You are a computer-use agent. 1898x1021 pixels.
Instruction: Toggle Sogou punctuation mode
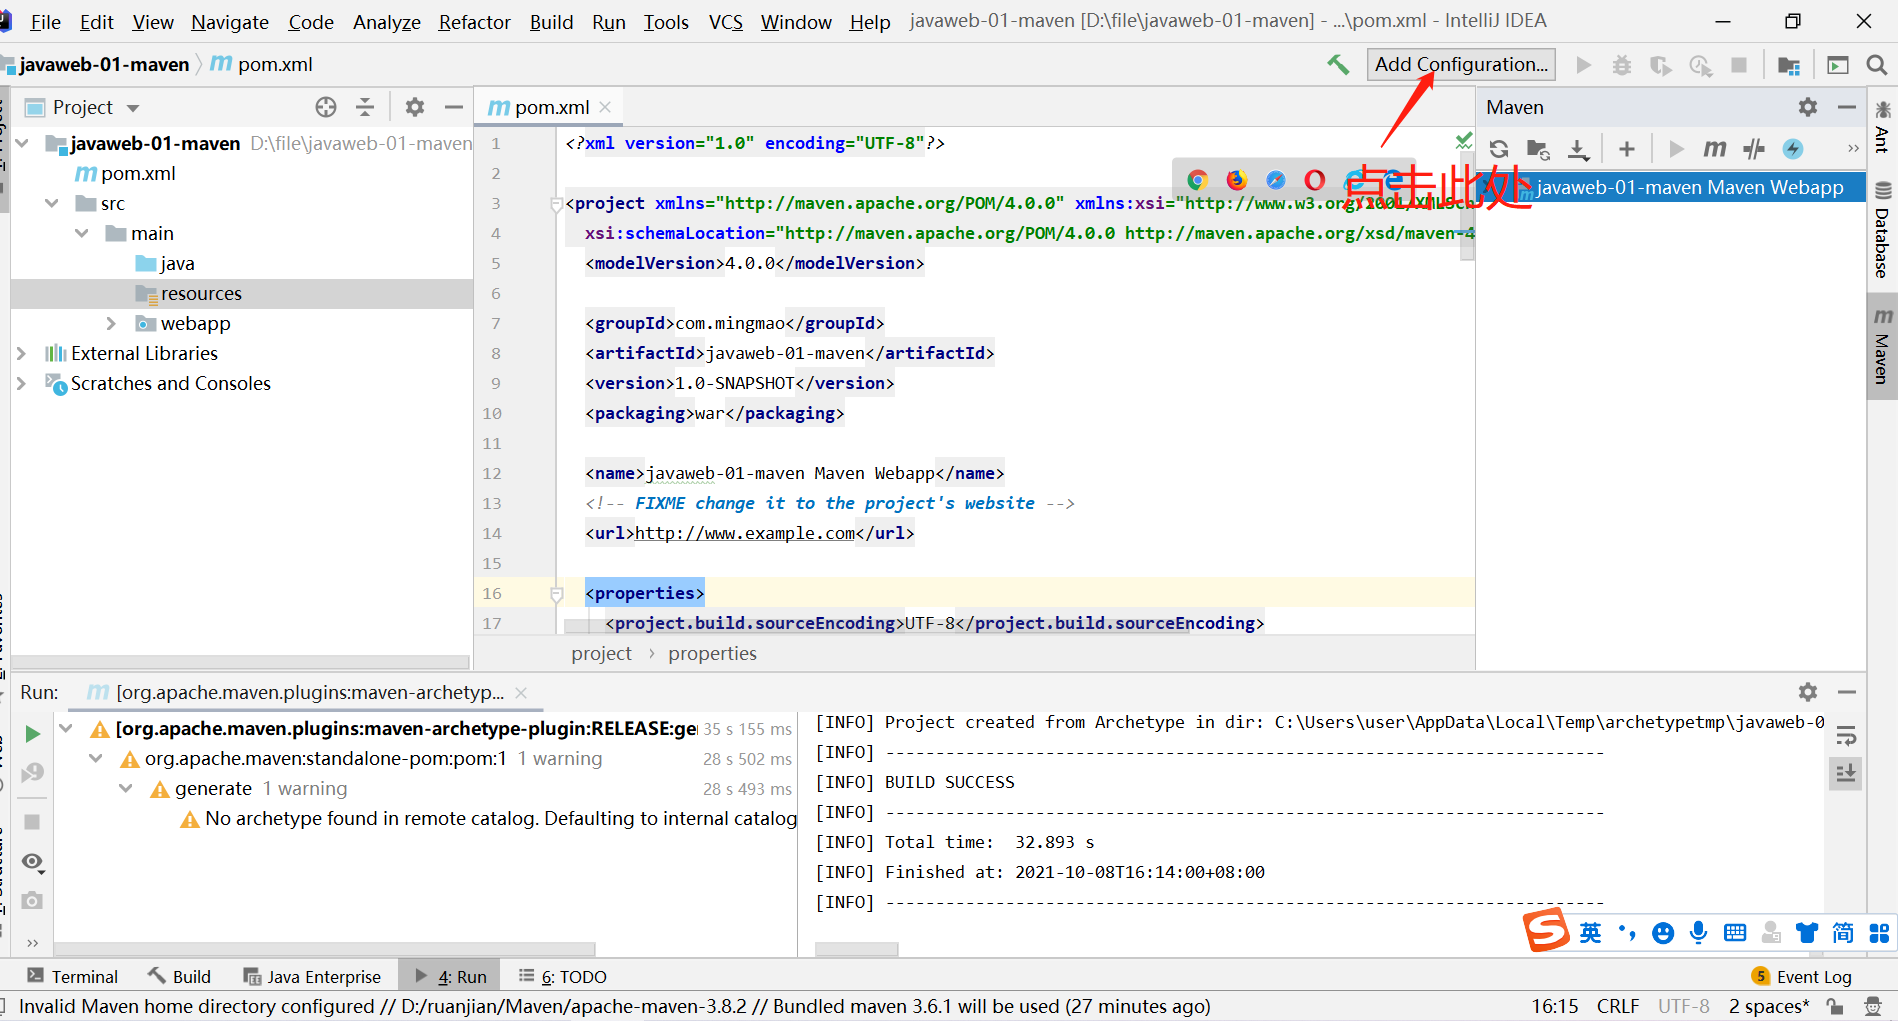pos(1627,933)
